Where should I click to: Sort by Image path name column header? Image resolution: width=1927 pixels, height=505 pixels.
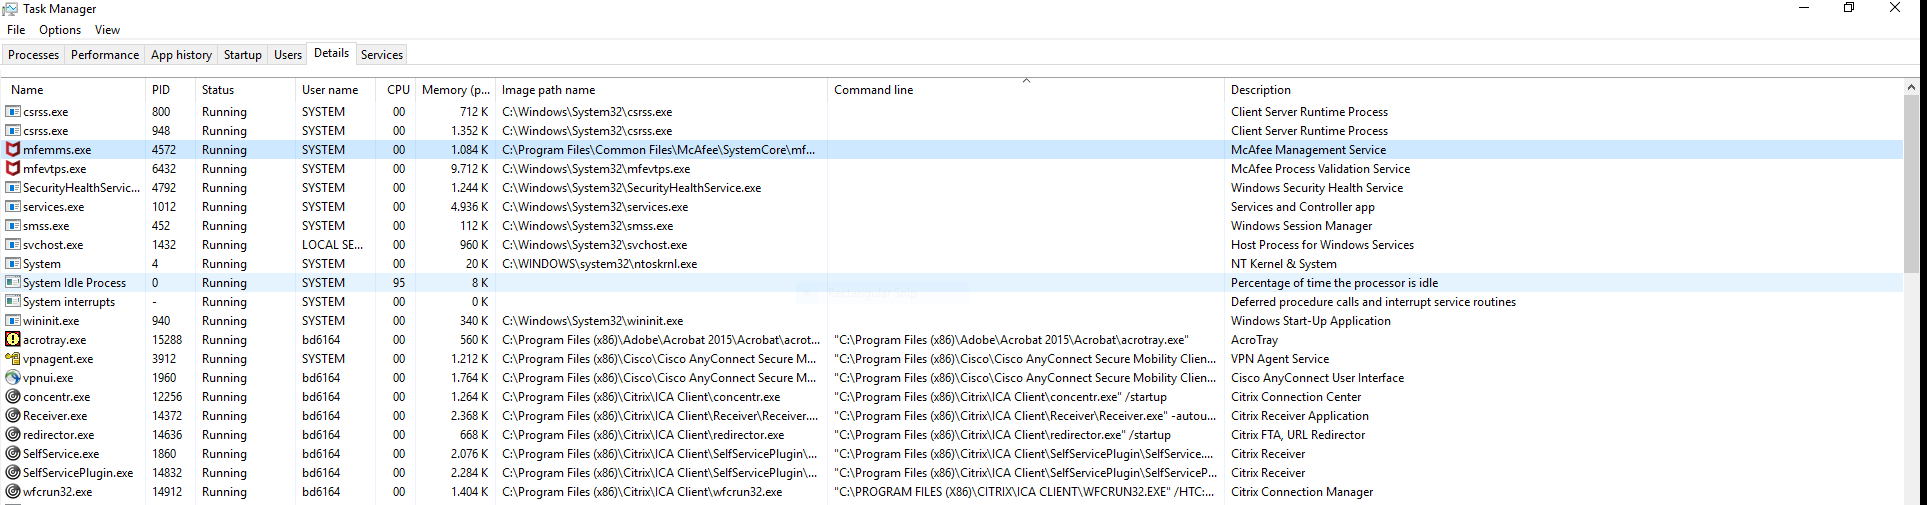point(661,90)
